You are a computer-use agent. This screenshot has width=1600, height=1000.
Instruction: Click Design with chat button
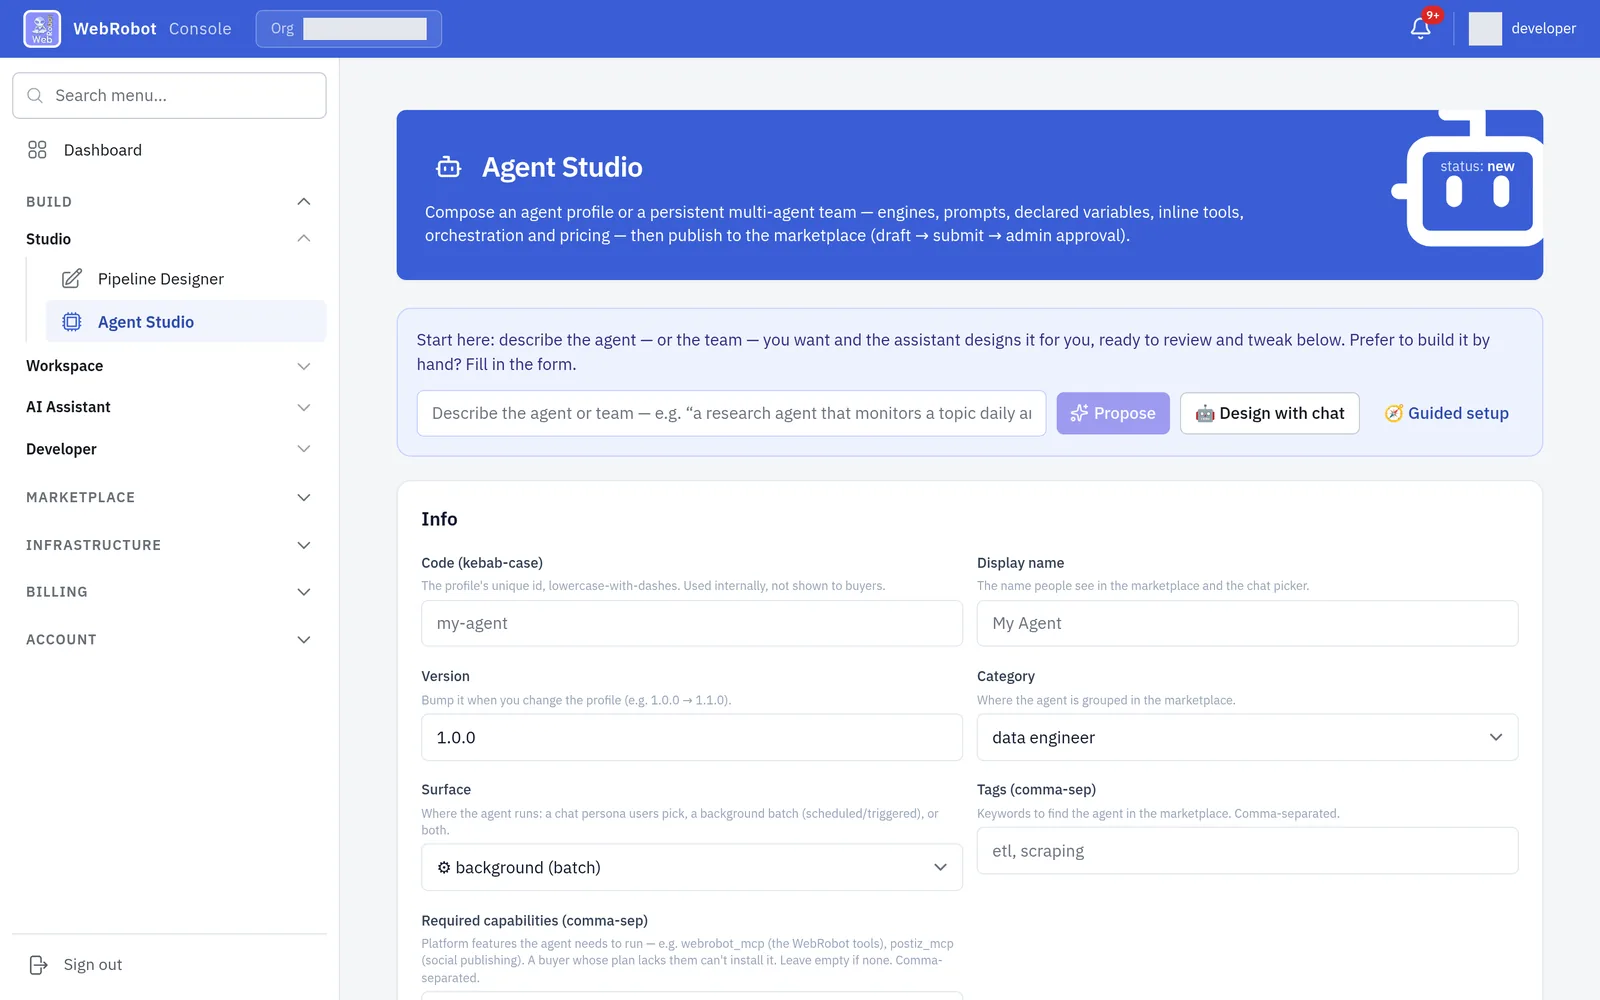point(1270,413)
